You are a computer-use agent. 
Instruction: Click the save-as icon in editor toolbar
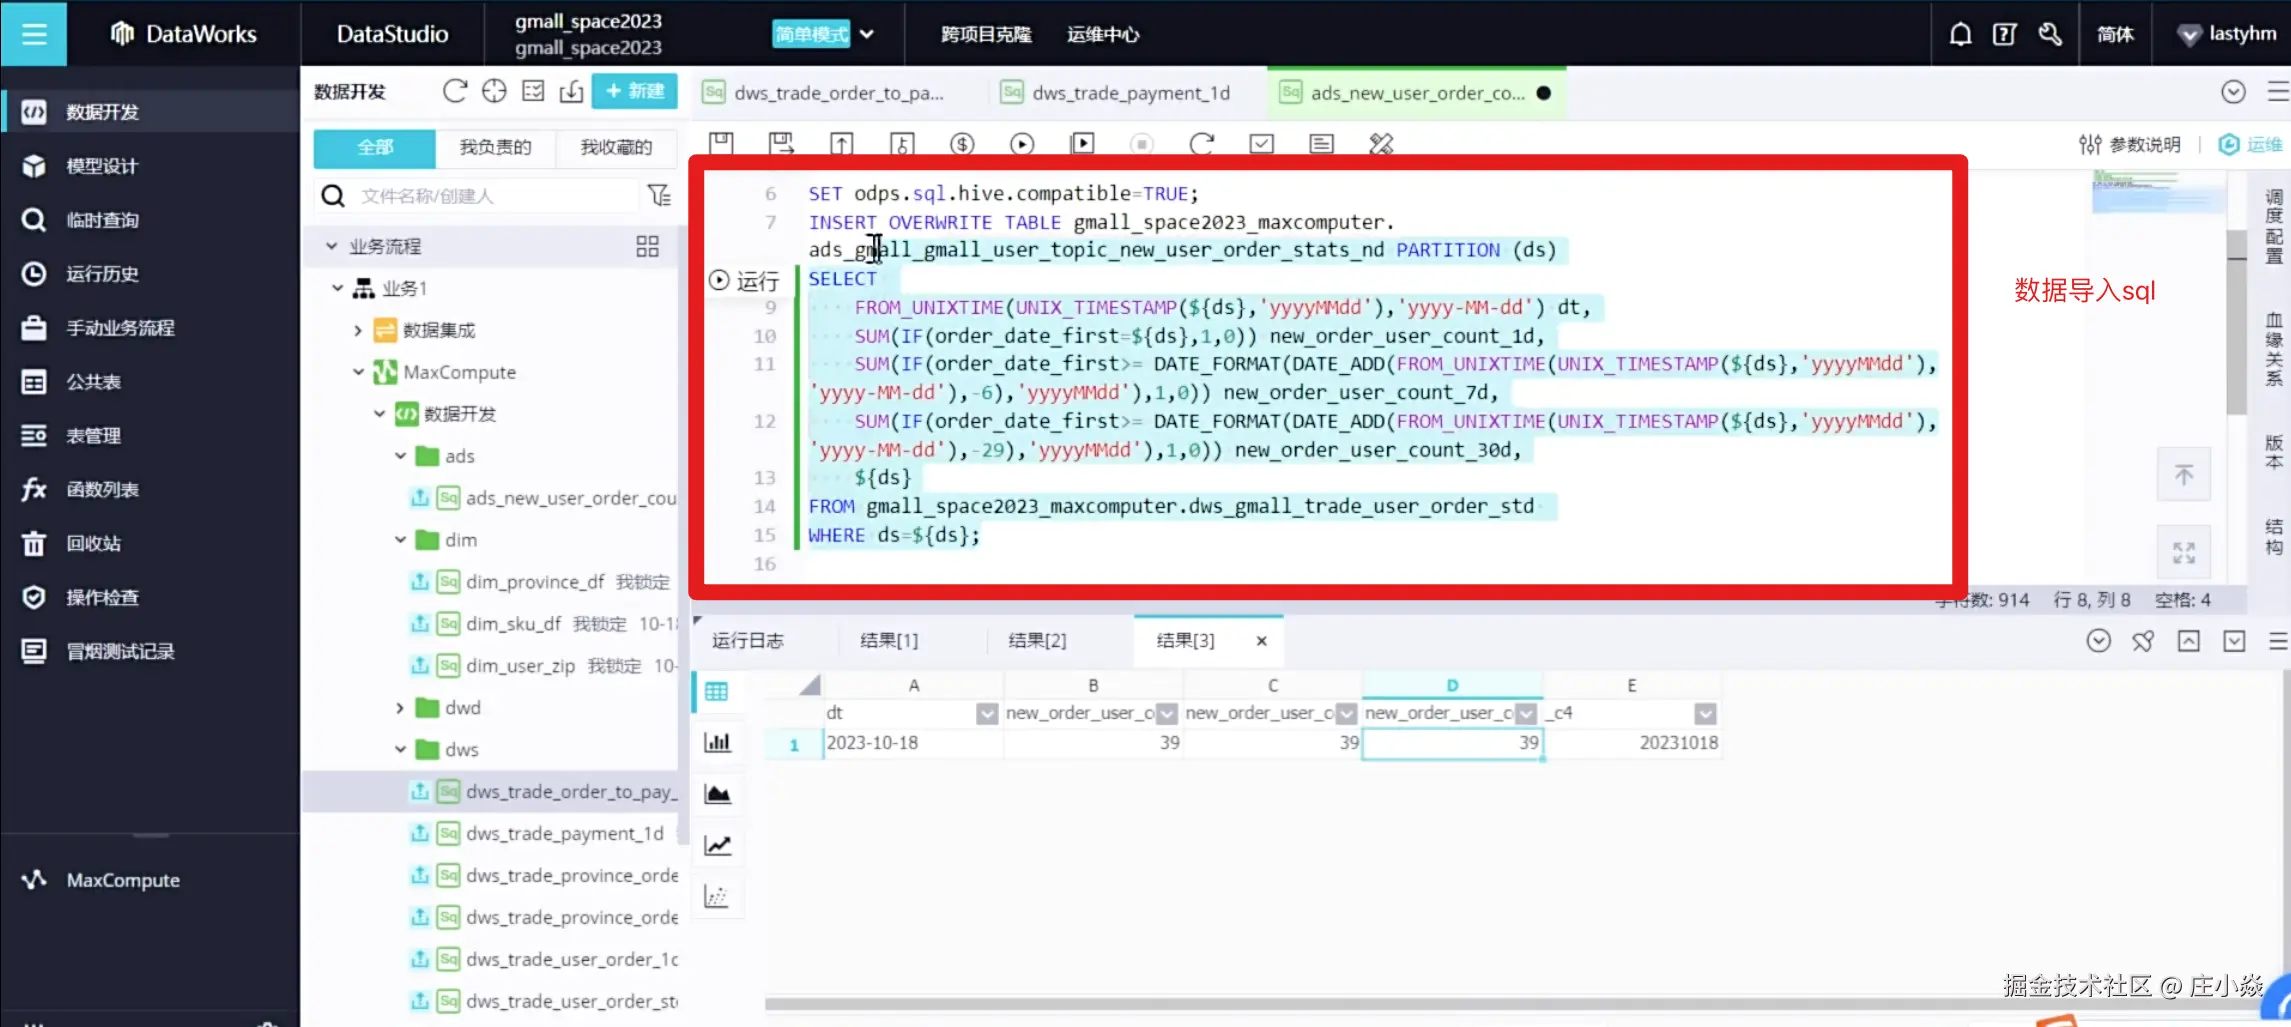[x=781, y=143]
